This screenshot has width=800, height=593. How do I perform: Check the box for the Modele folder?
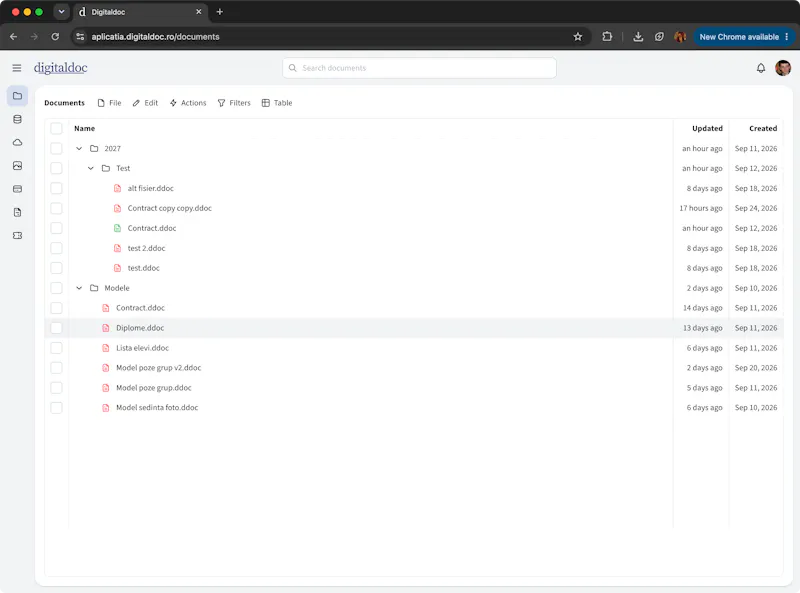(x=56, y=288)
